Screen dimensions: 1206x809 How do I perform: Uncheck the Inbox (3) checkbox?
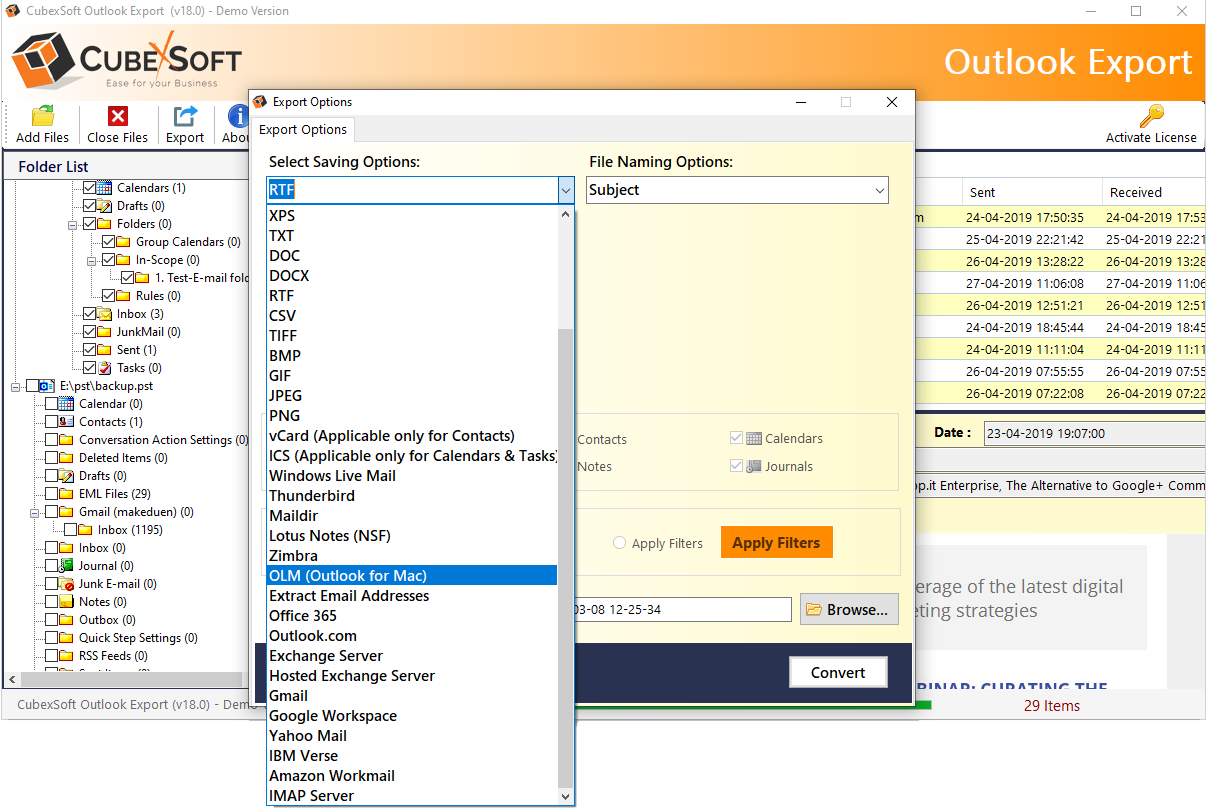(90, 314)
